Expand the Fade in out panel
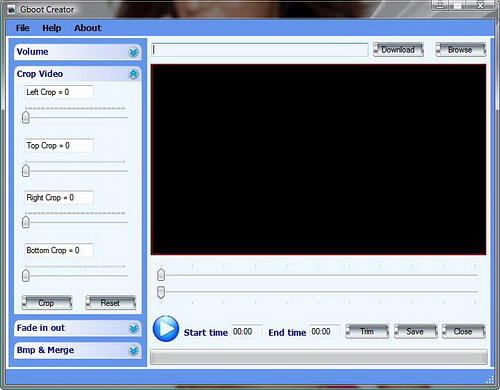The width and height of the screenshot is (500, 390). [134, 328]
